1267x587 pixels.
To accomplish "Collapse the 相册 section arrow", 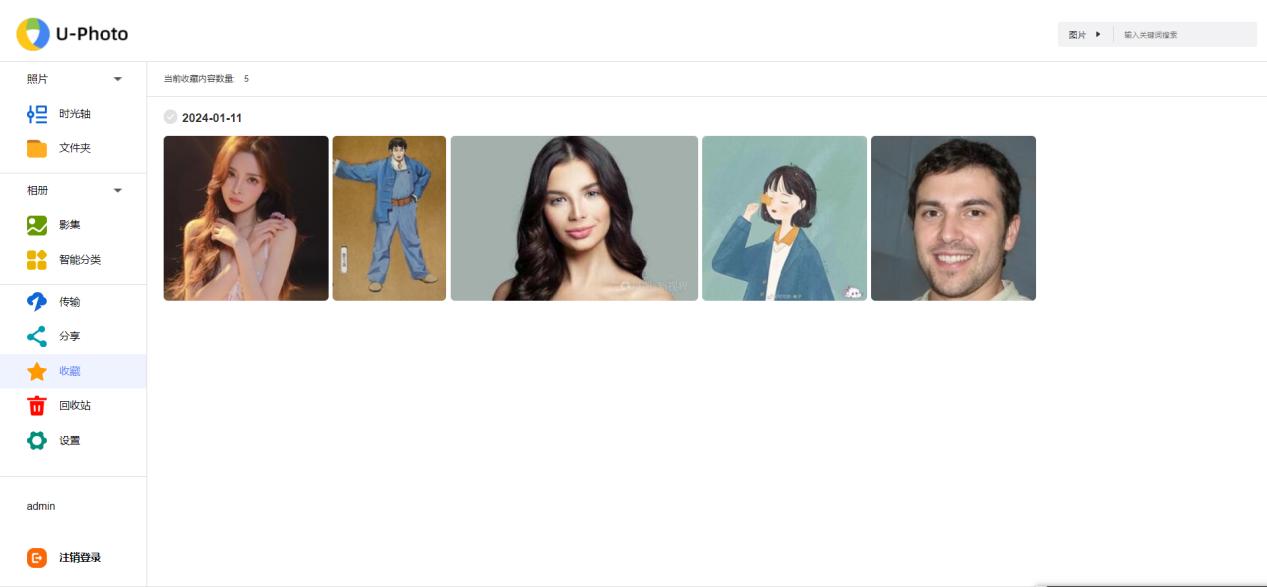I will pos(118,190).
